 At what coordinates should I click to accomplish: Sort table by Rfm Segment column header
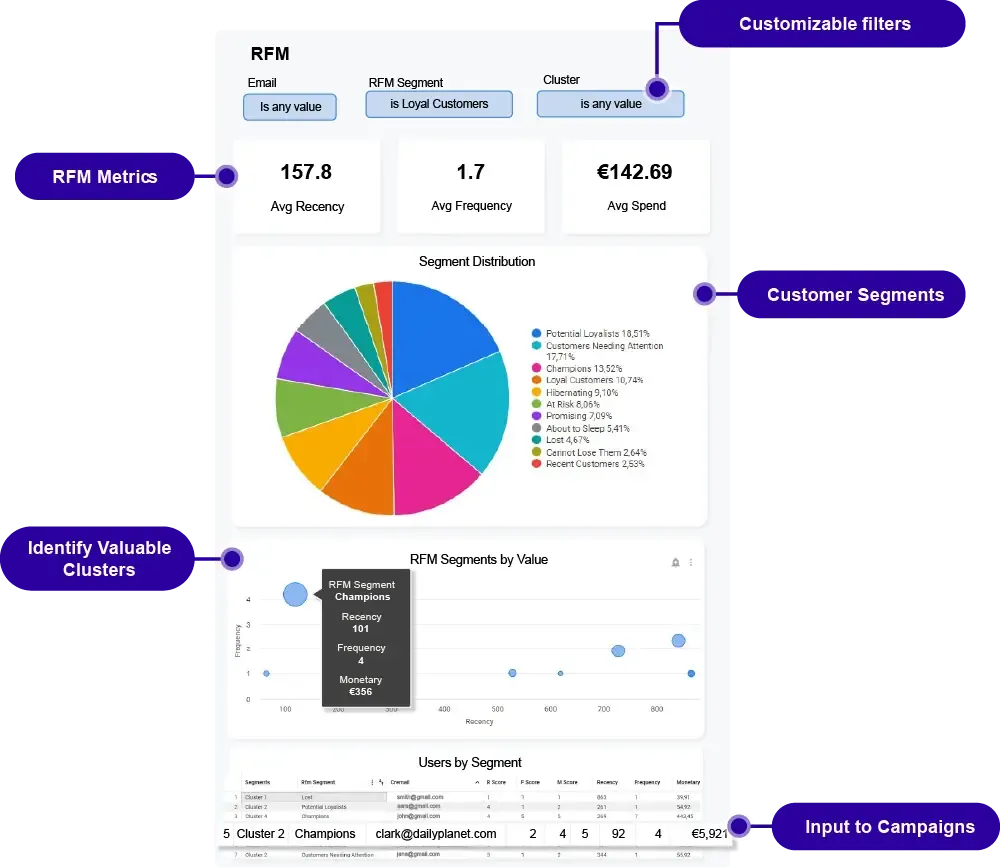click(318, 782)
